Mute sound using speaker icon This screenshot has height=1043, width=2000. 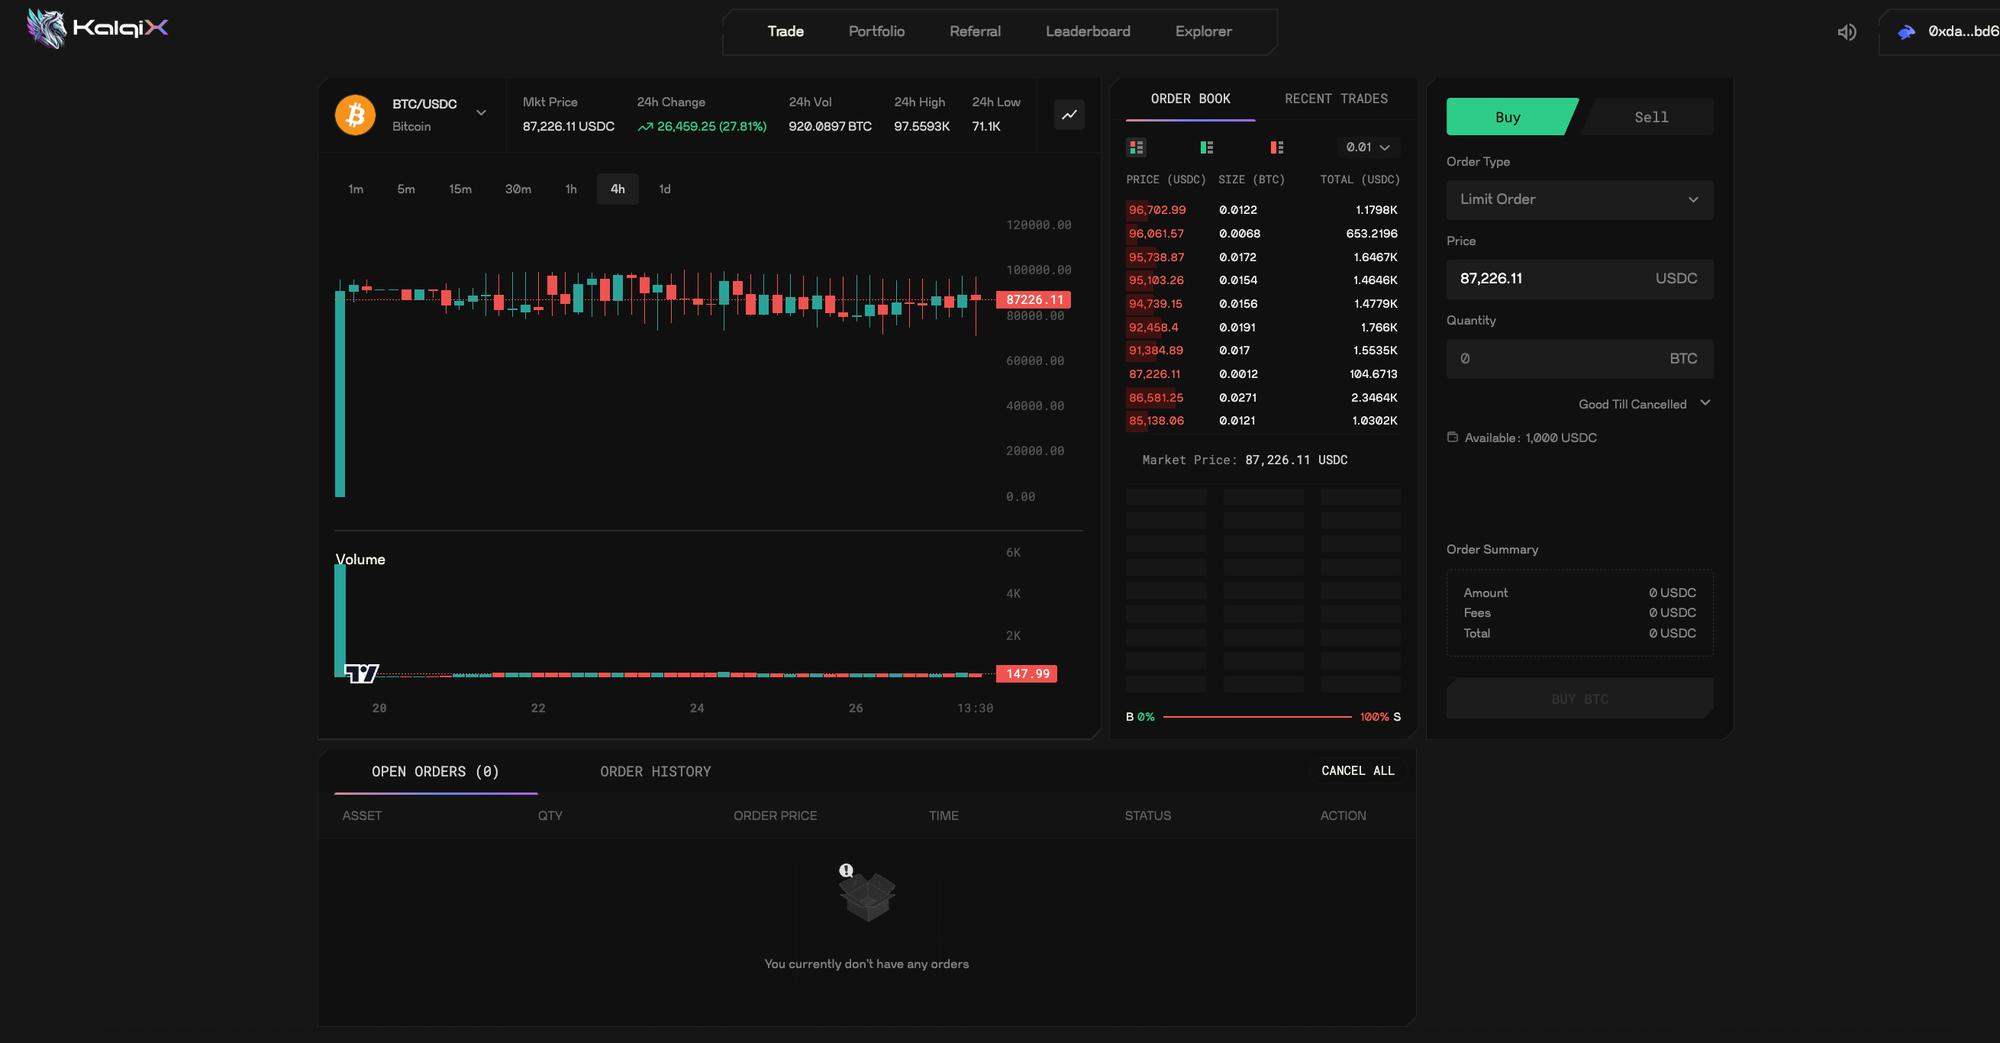click(x=1846, y=32)
